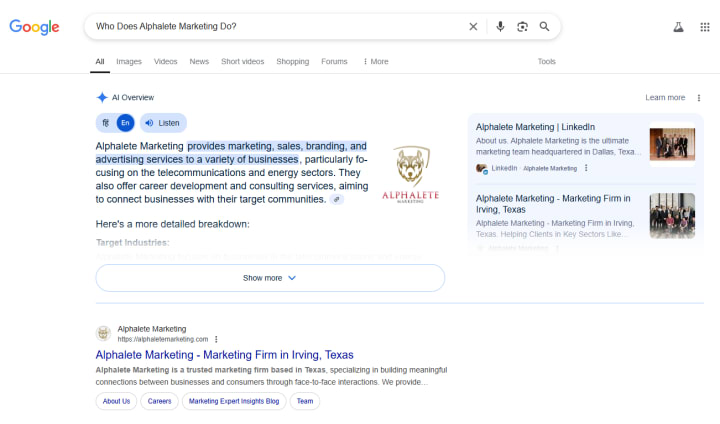Open the Careers sitelink chip
The height and width of the screenshot is (424, 720).
pos(159,401)
